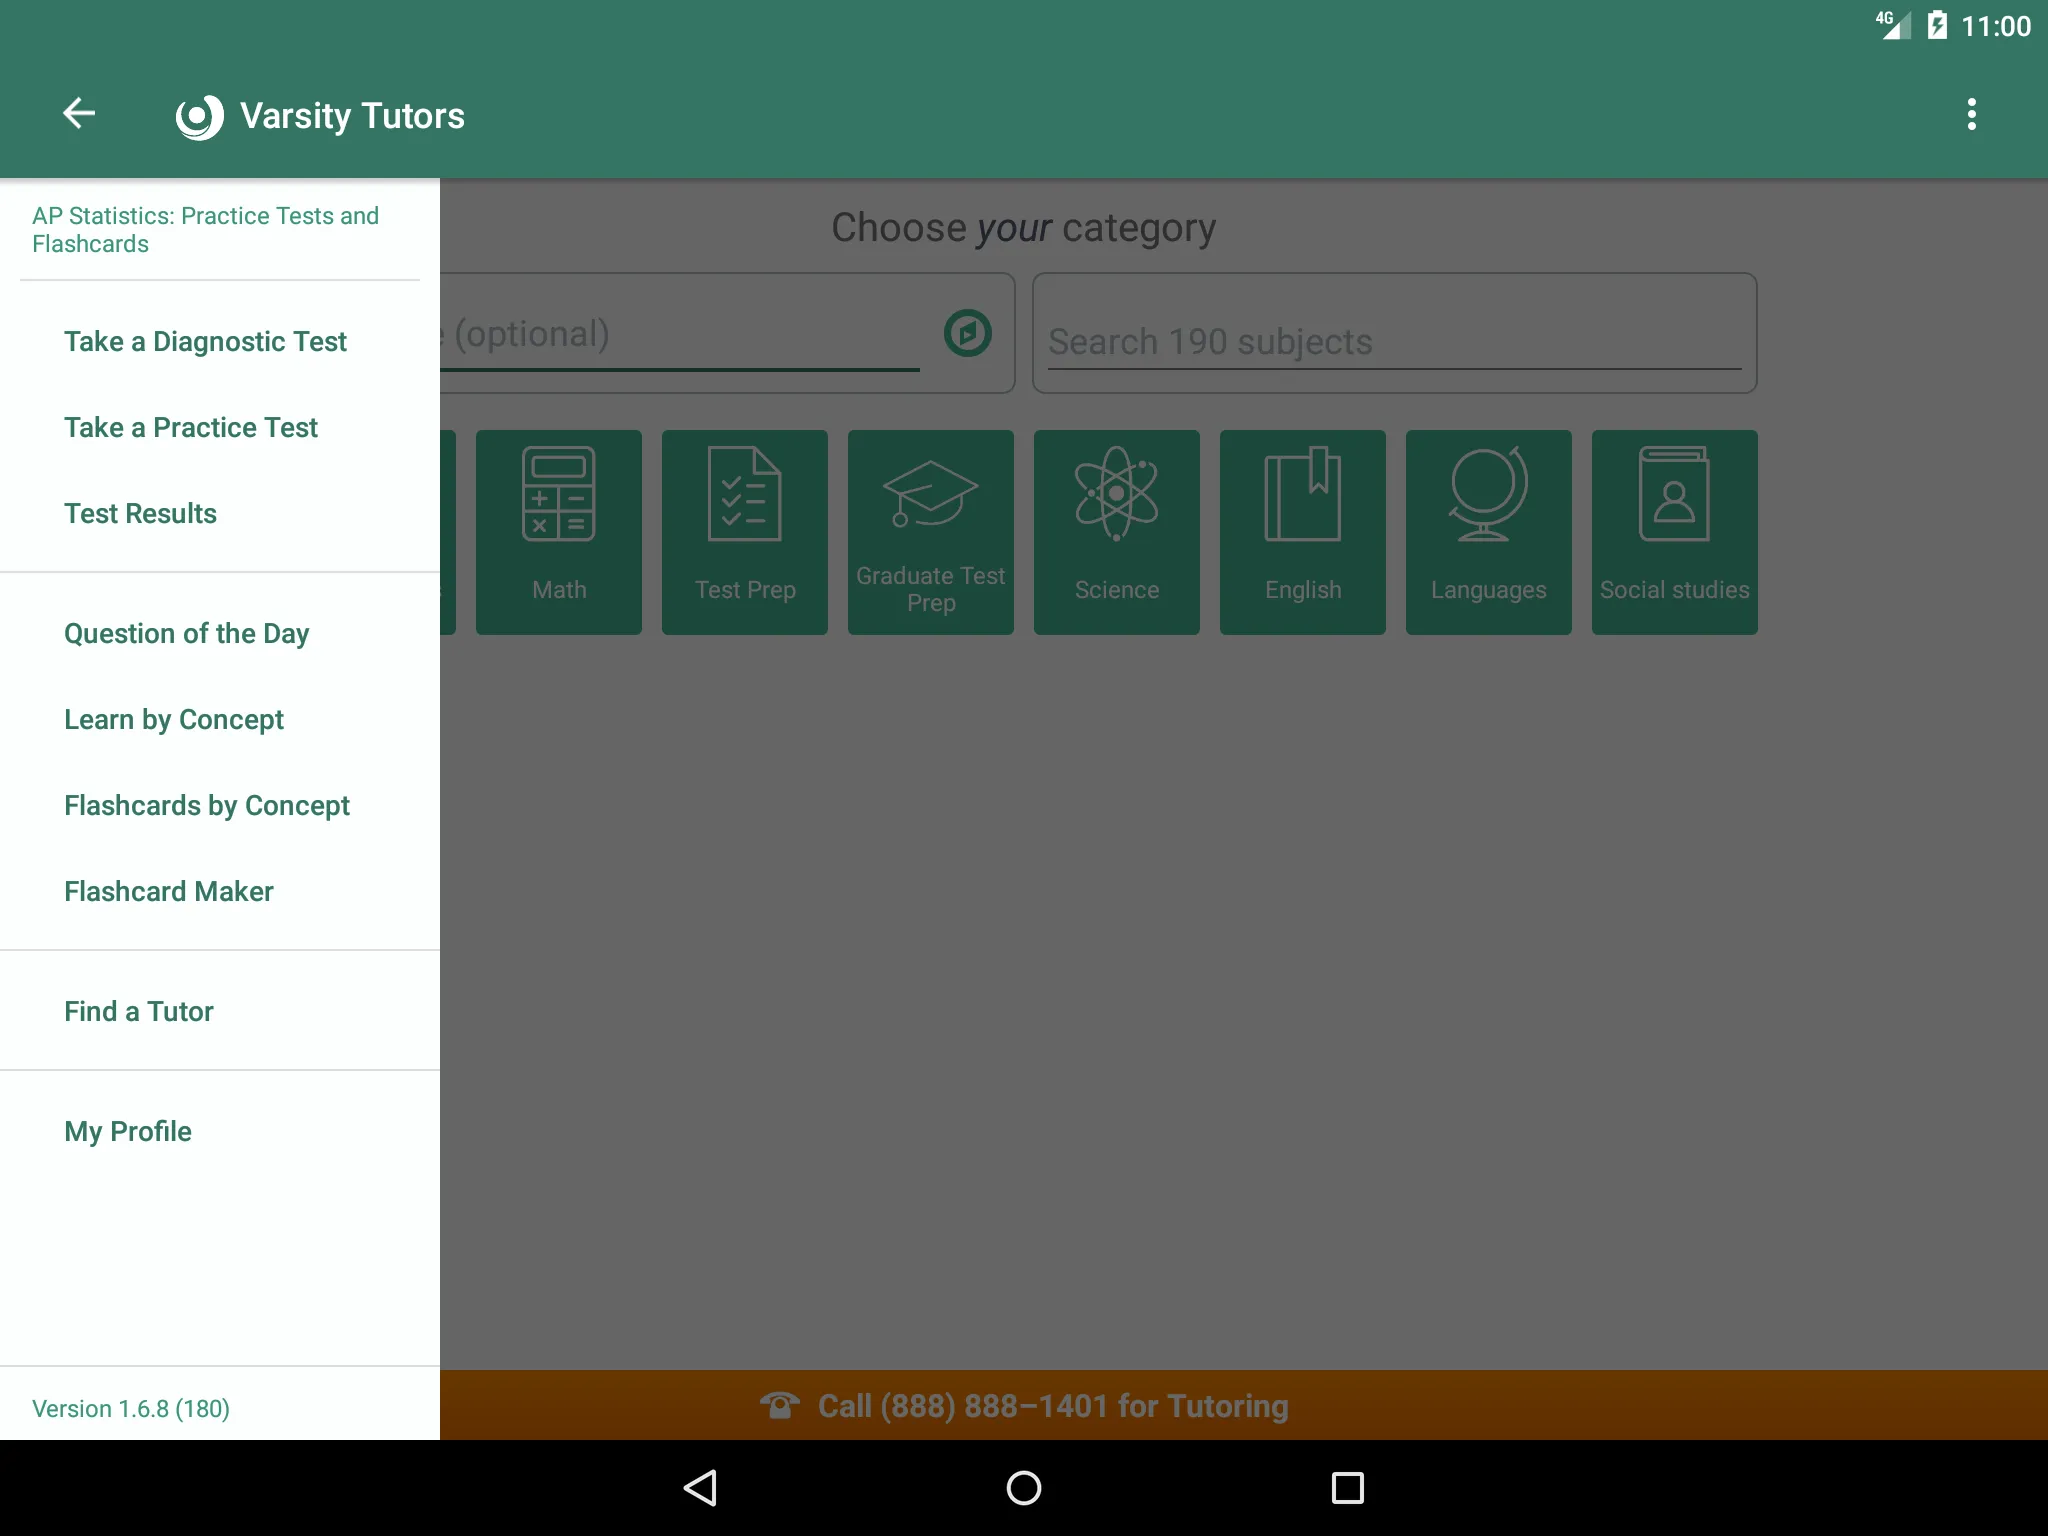Open My Profile menu item
Image resolution: width=2048 pixels, height=1536 pixels.
(127, 1131)
